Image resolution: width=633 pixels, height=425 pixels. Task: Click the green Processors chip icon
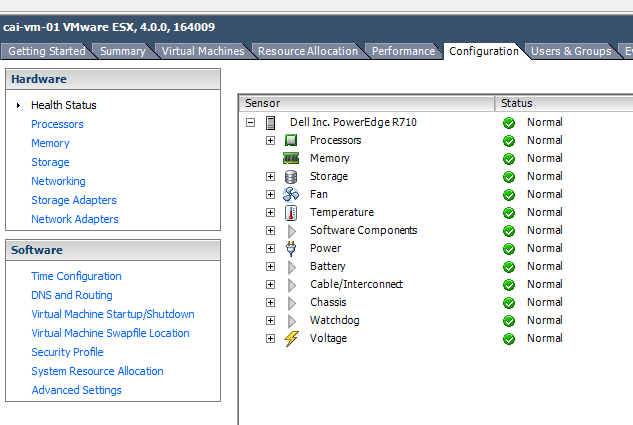(x=291, y=140)
